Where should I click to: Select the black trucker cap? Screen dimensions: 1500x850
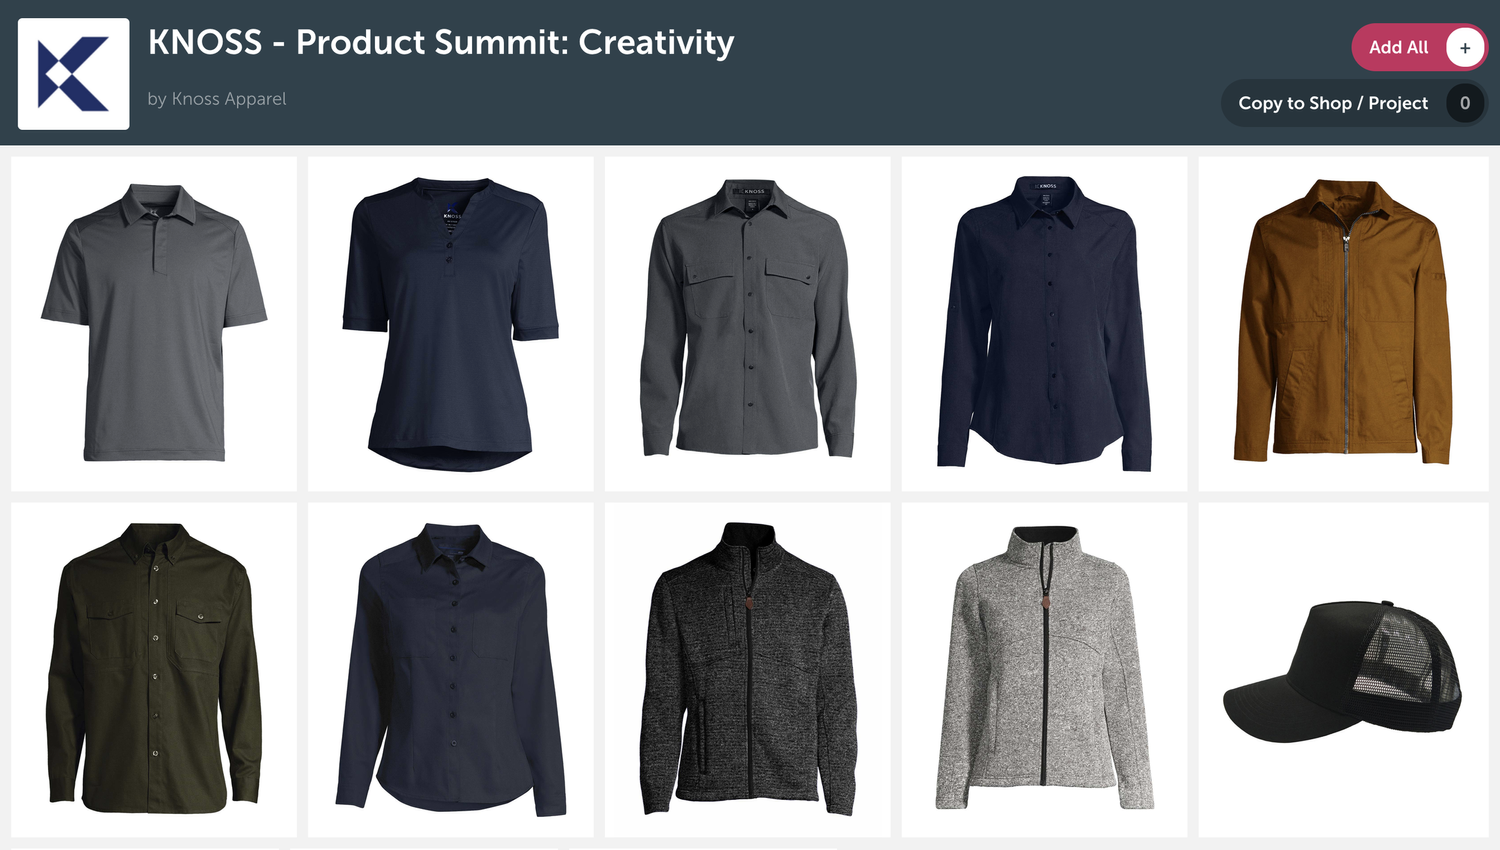coord(1343,669)
